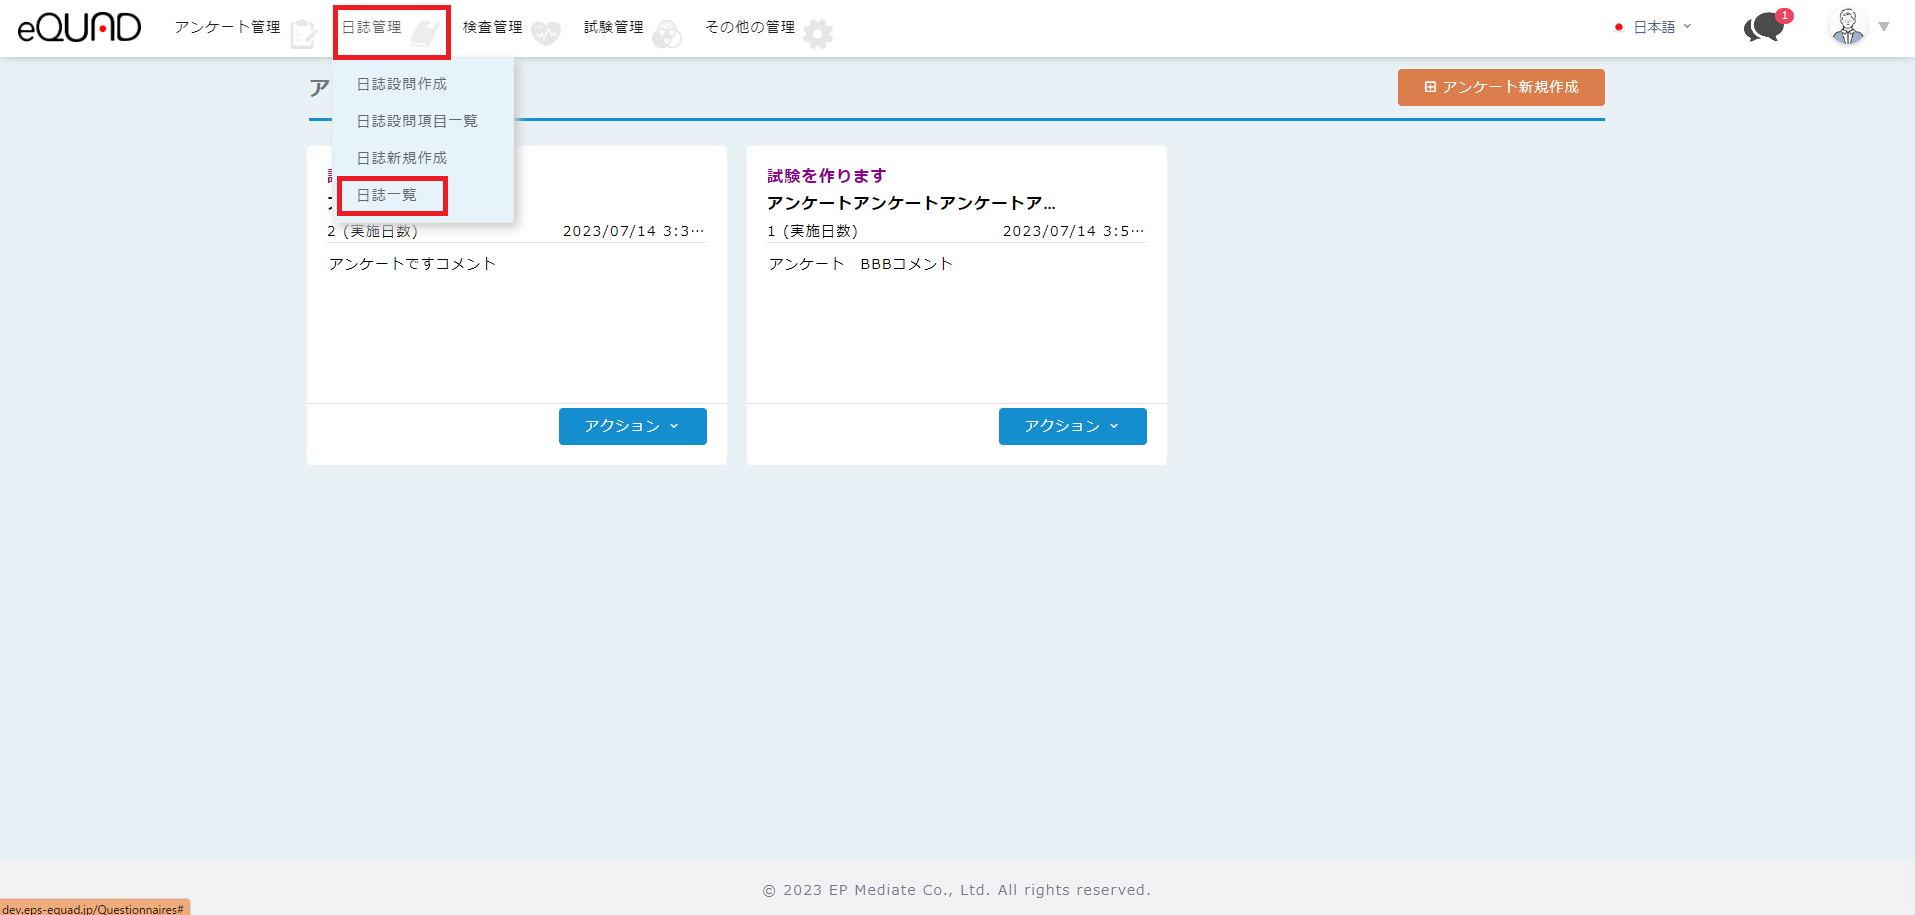Image resolution: width=1915 pixels, height=915 pixels.
Task: Click the 検査管理 menu label
Action: (x=492, y=27)
